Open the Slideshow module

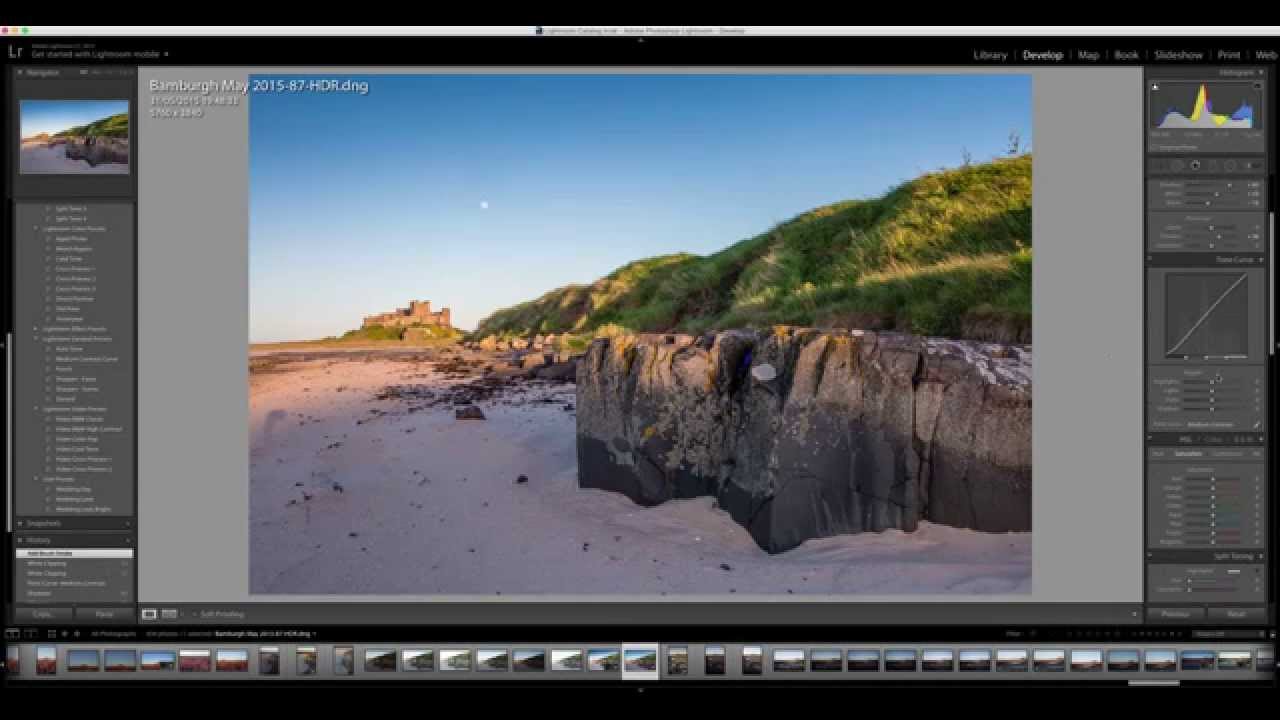click(1178, 55)
